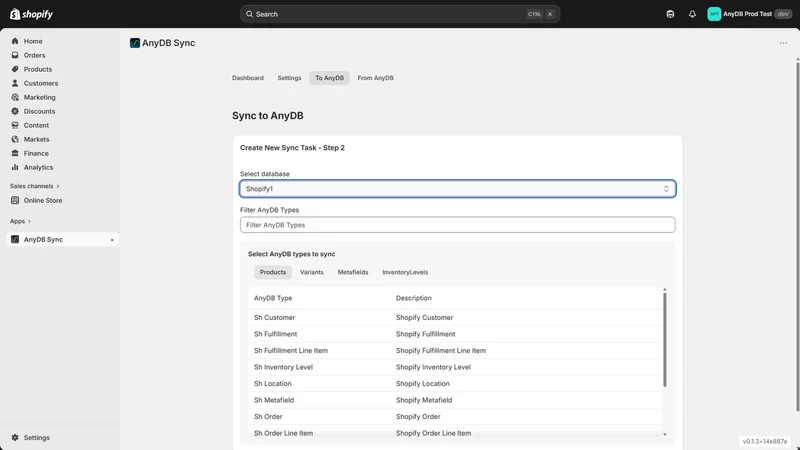Go to Home in sidebar

(x=33, y=41)
